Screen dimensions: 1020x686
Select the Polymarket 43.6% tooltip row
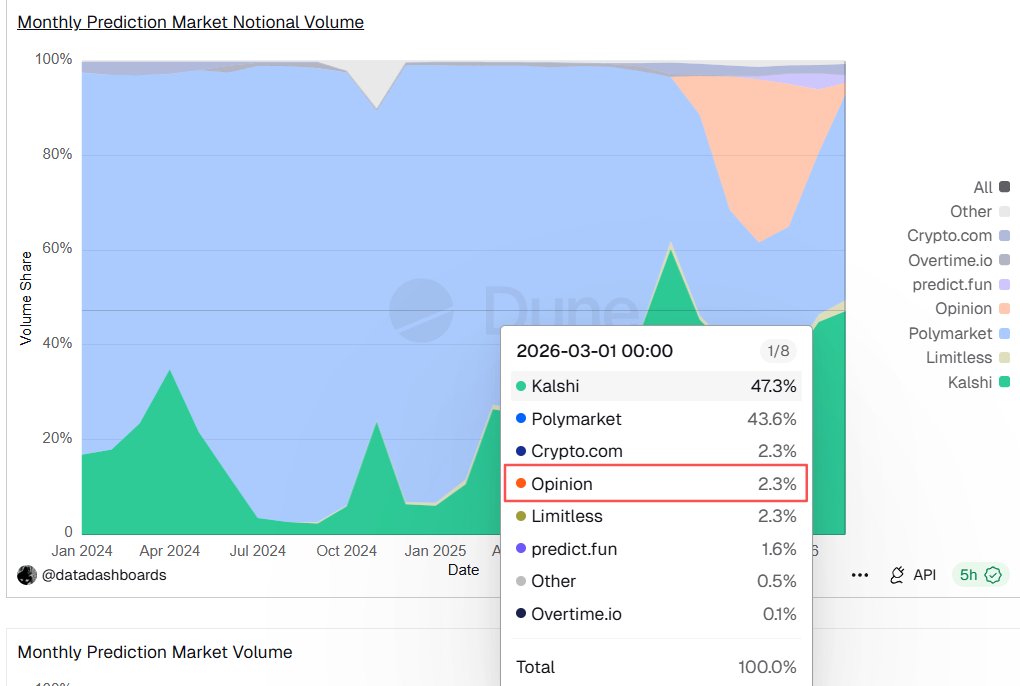pos(656,419)
